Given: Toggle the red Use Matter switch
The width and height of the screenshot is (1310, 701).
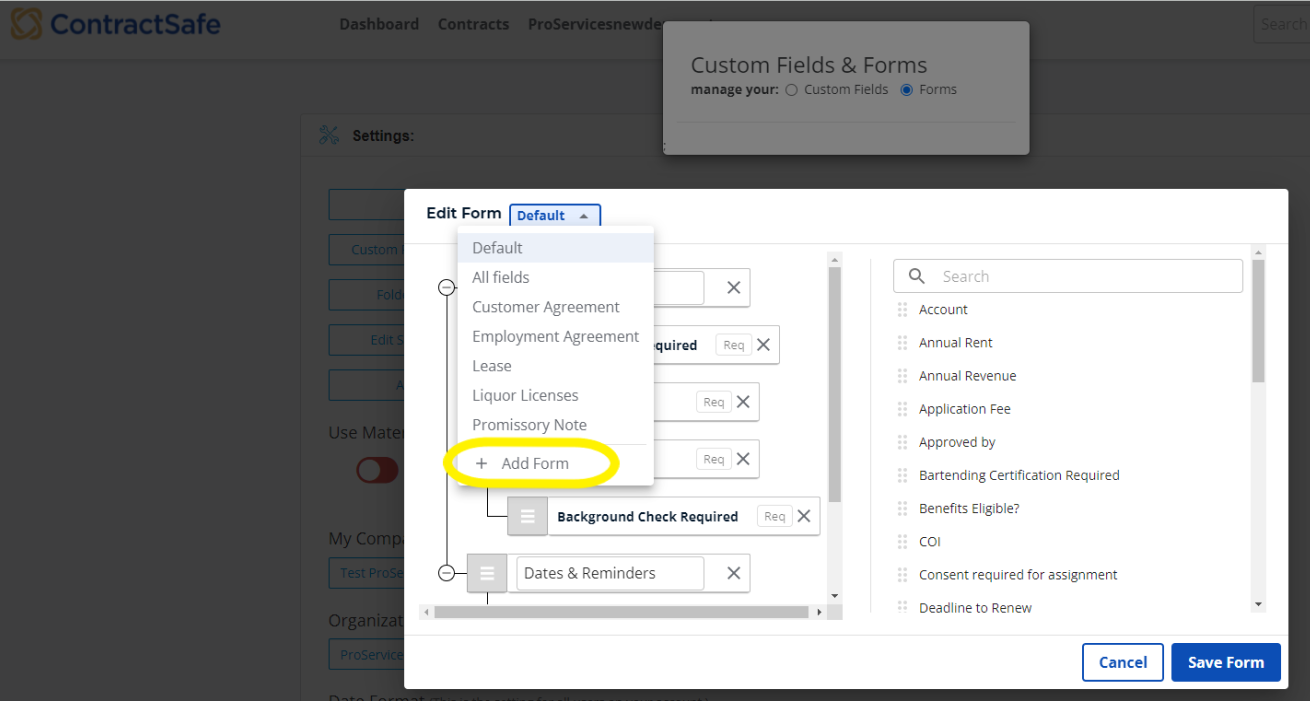Looking at the screenshot, I should (x=377, y=470).
